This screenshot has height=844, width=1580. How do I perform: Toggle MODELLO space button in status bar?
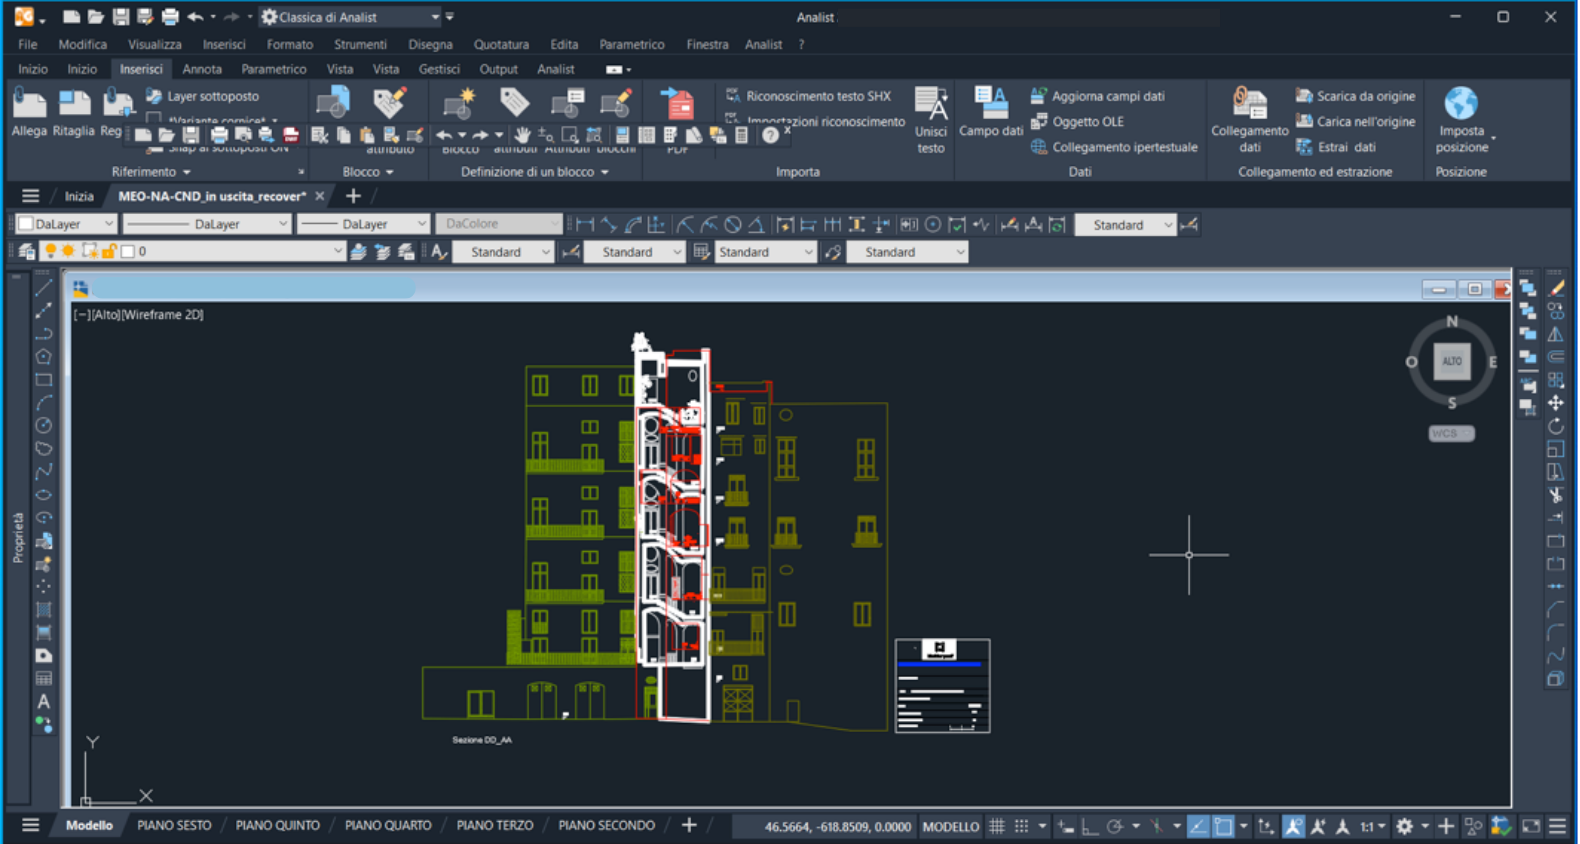950,826
